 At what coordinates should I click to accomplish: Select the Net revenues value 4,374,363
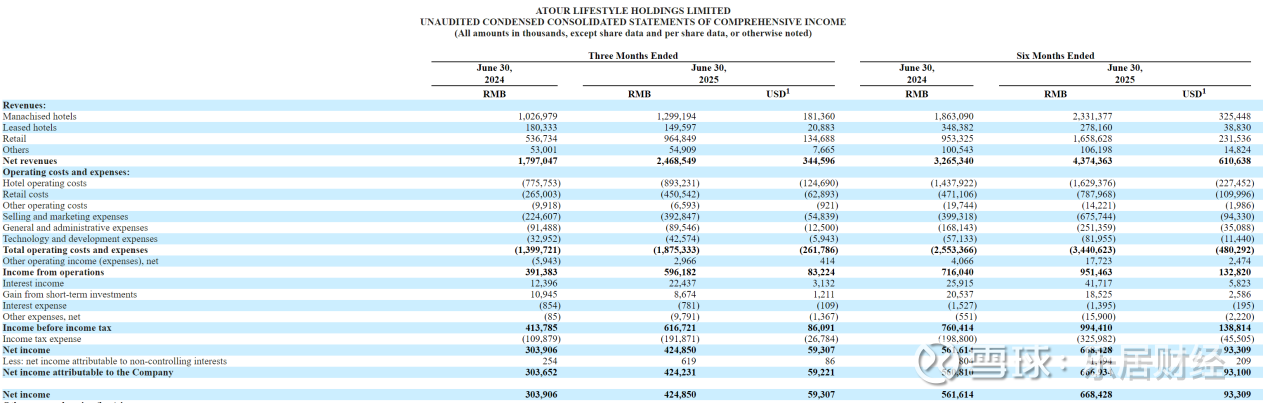[x=1104, y=161]
